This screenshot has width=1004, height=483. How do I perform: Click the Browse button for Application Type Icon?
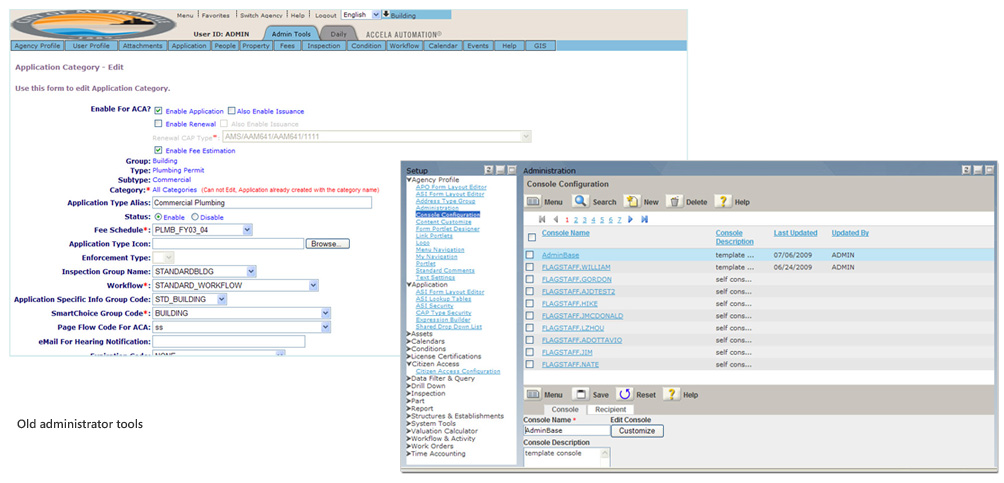coord(328,244)
